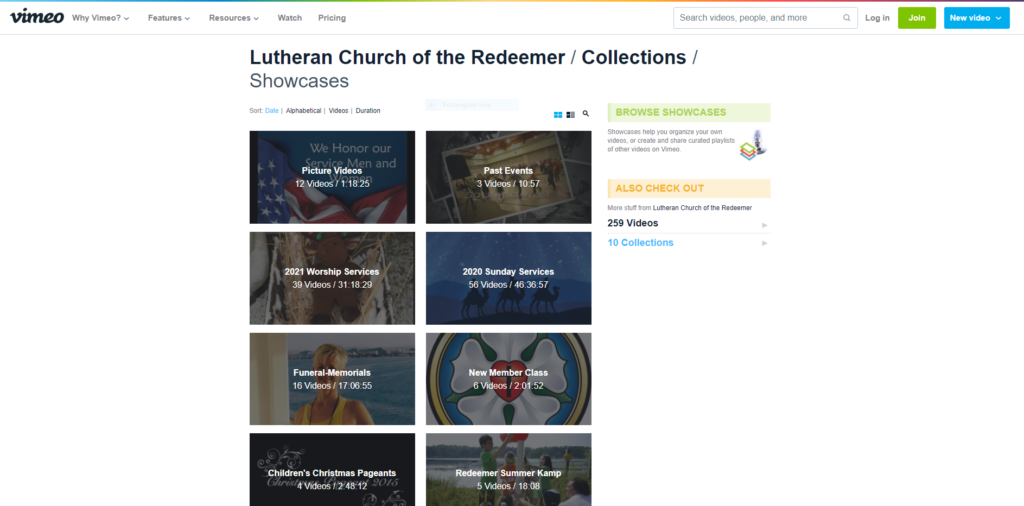Sort showcases by Duration
The image size is (1024, 506).
(x=368, y=111)
